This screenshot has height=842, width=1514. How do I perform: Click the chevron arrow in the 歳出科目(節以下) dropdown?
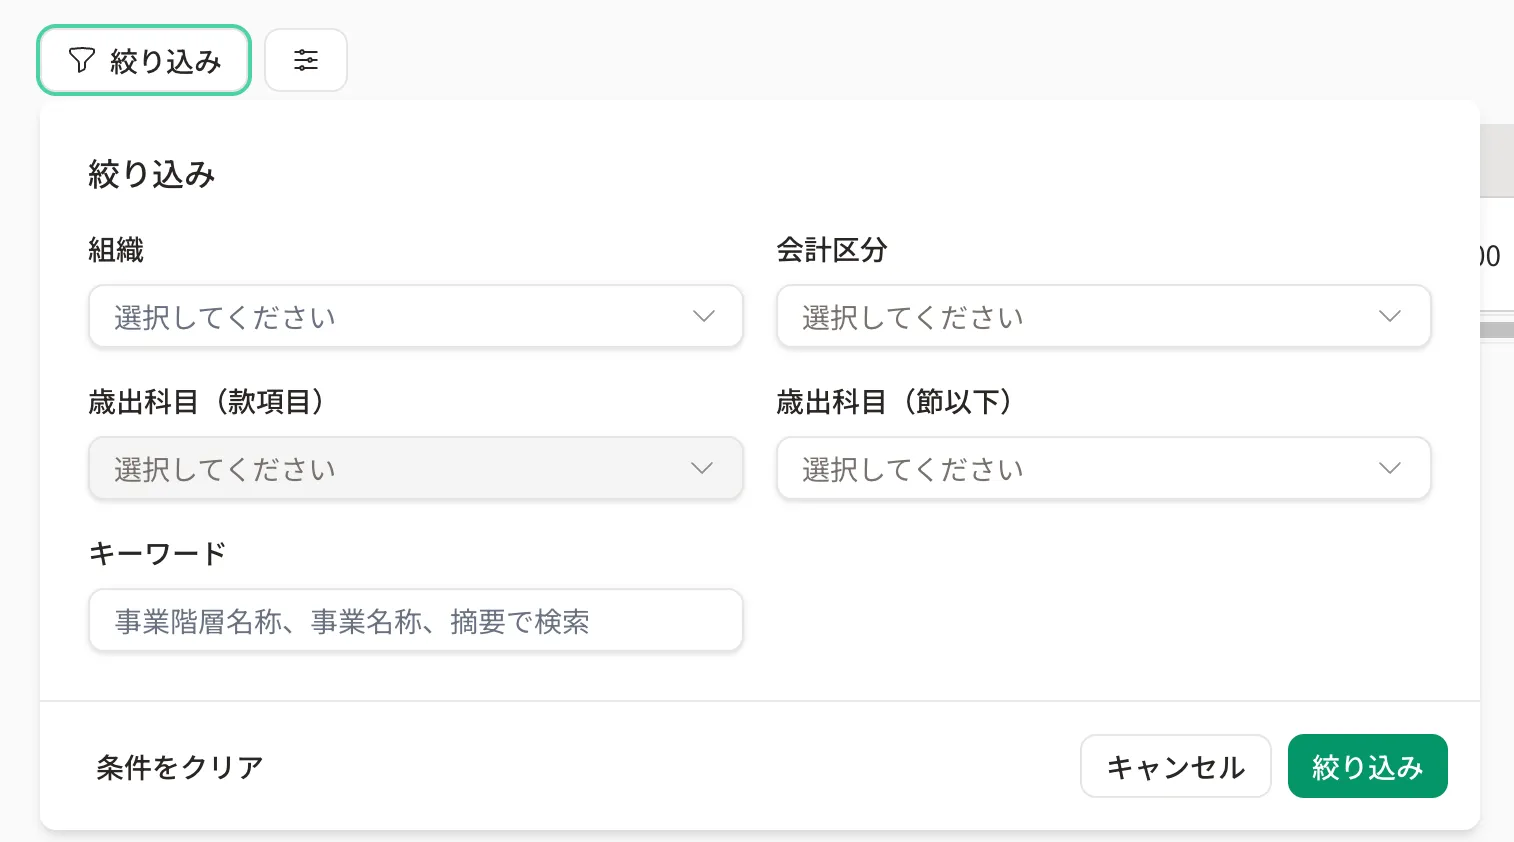coord(1390,468)
